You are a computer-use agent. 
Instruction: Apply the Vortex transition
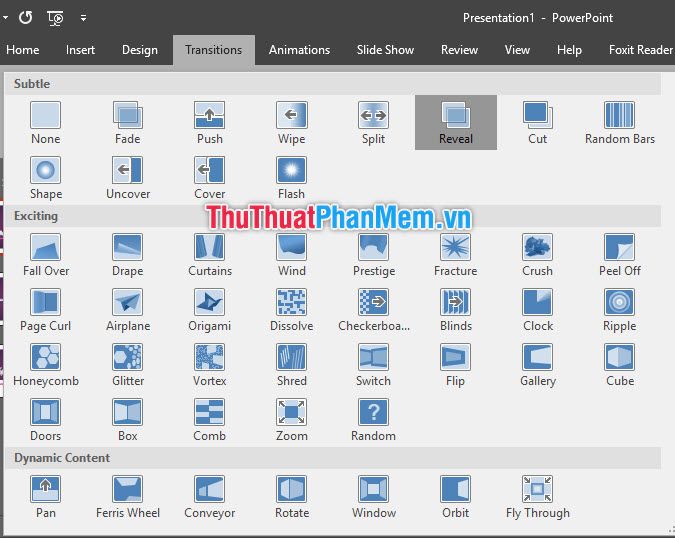pos(210,365)
